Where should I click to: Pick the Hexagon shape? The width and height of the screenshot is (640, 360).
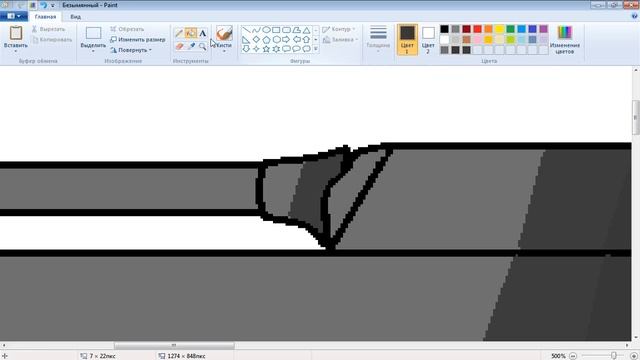pos(276,40)
